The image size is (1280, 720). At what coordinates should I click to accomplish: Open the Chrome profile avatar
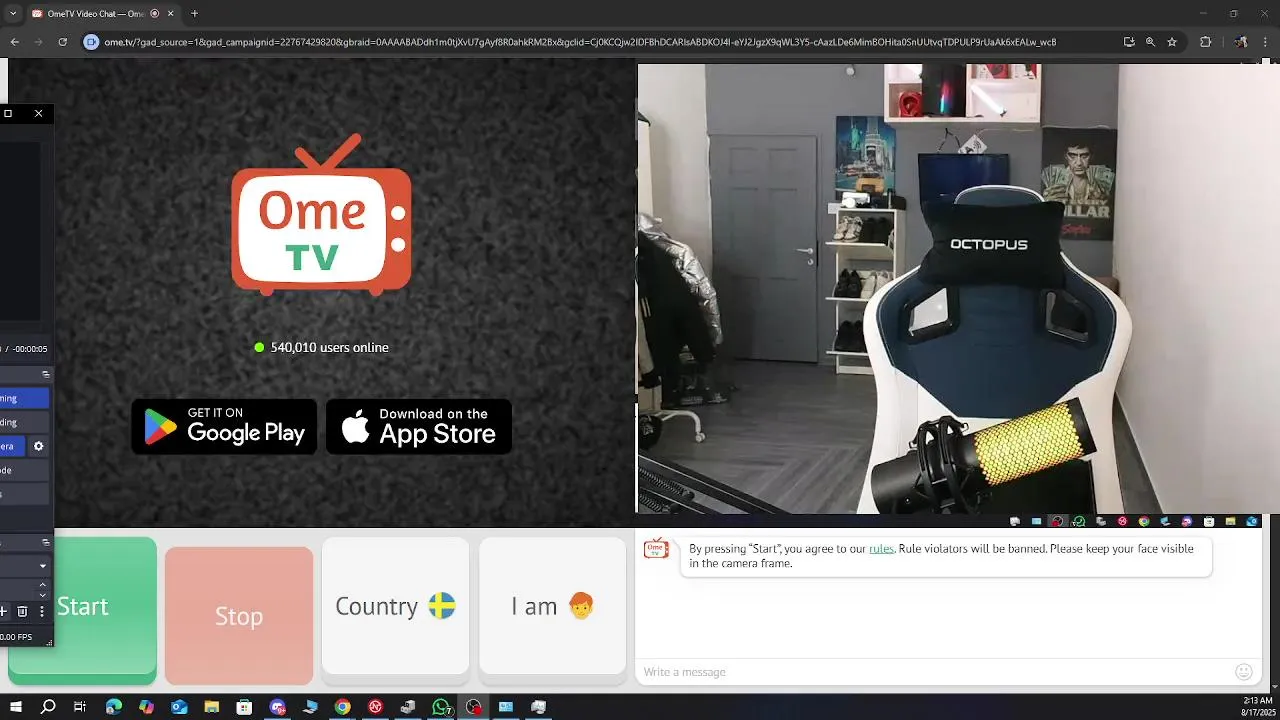pos(1241,42)
